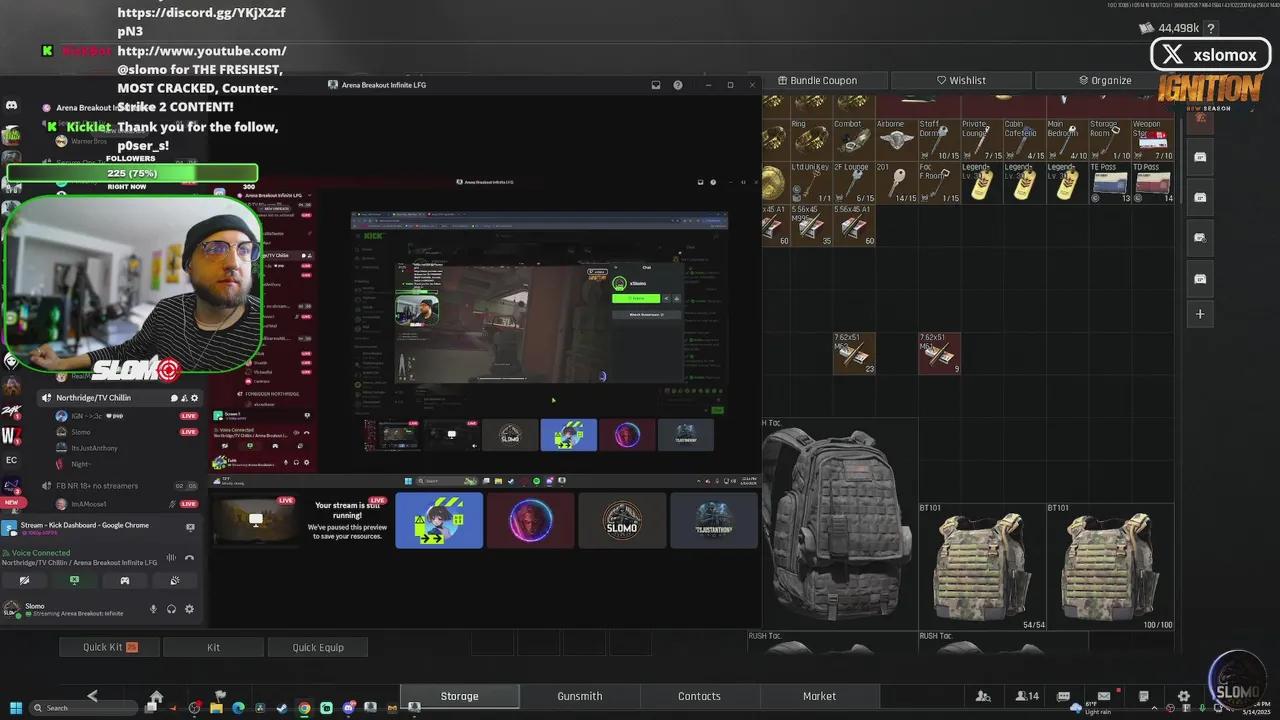1280x720 pixels.
Task: Open Steam from the taskbar
Action: pyautogui.click(x=282, y=708)
